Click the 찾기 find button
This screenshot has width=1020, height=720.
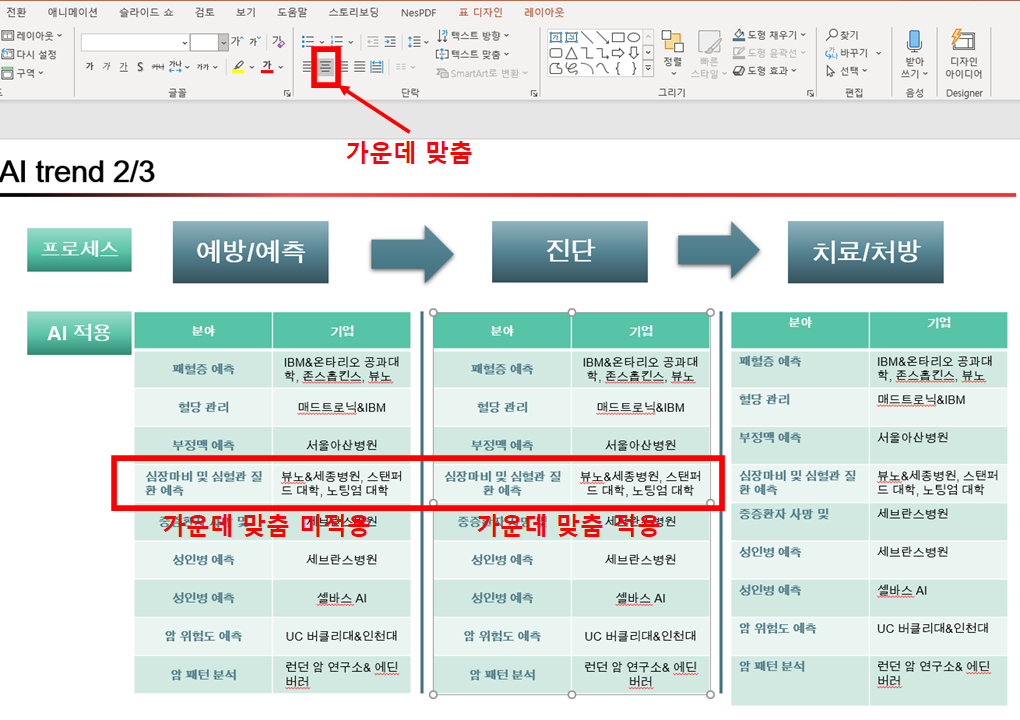click(842, 34)
